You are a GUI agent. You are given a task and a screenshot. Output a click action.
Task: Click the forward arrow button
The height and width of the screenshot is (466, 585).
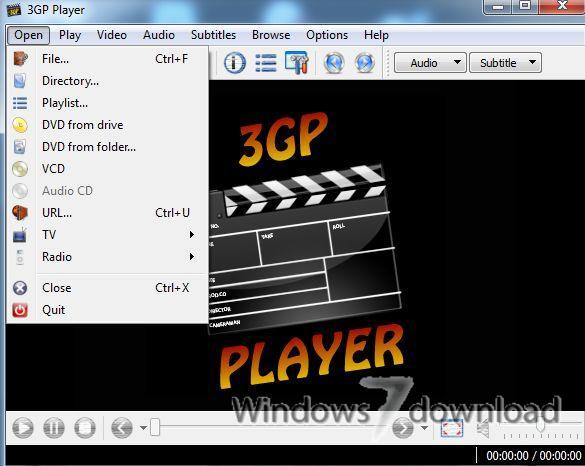tap(403, 428)
